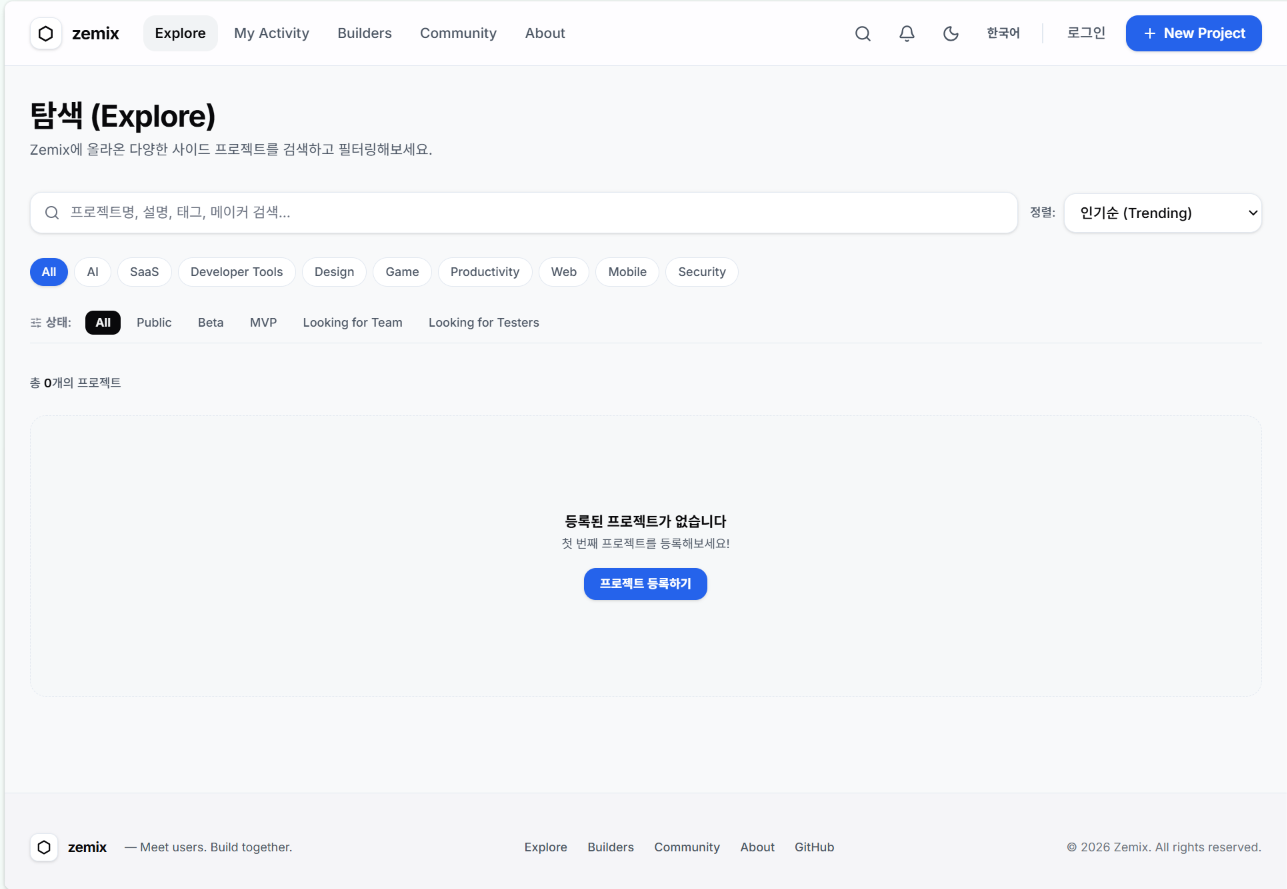Click the 프로젝트 등록하기 button
The image size is (1287, 889).
pos(645,584)
